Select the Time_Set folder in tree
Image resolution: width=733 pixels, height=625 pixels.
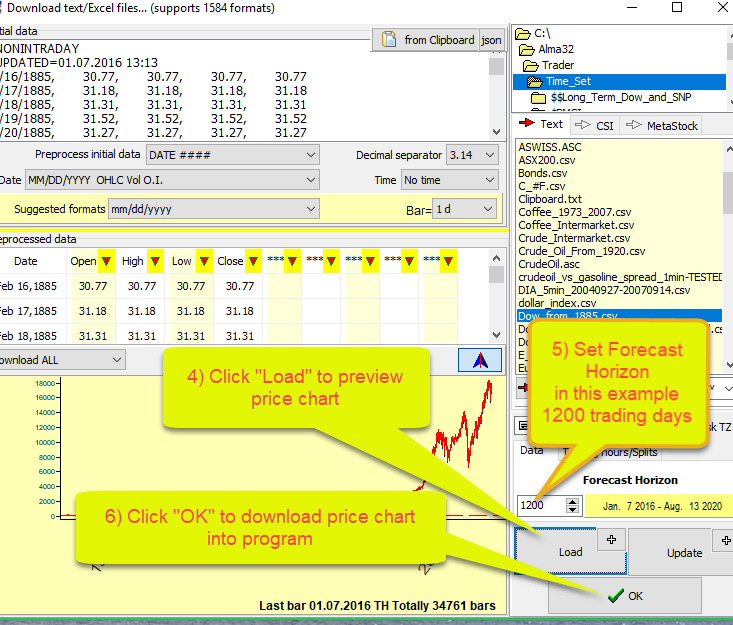coord(567,82)
